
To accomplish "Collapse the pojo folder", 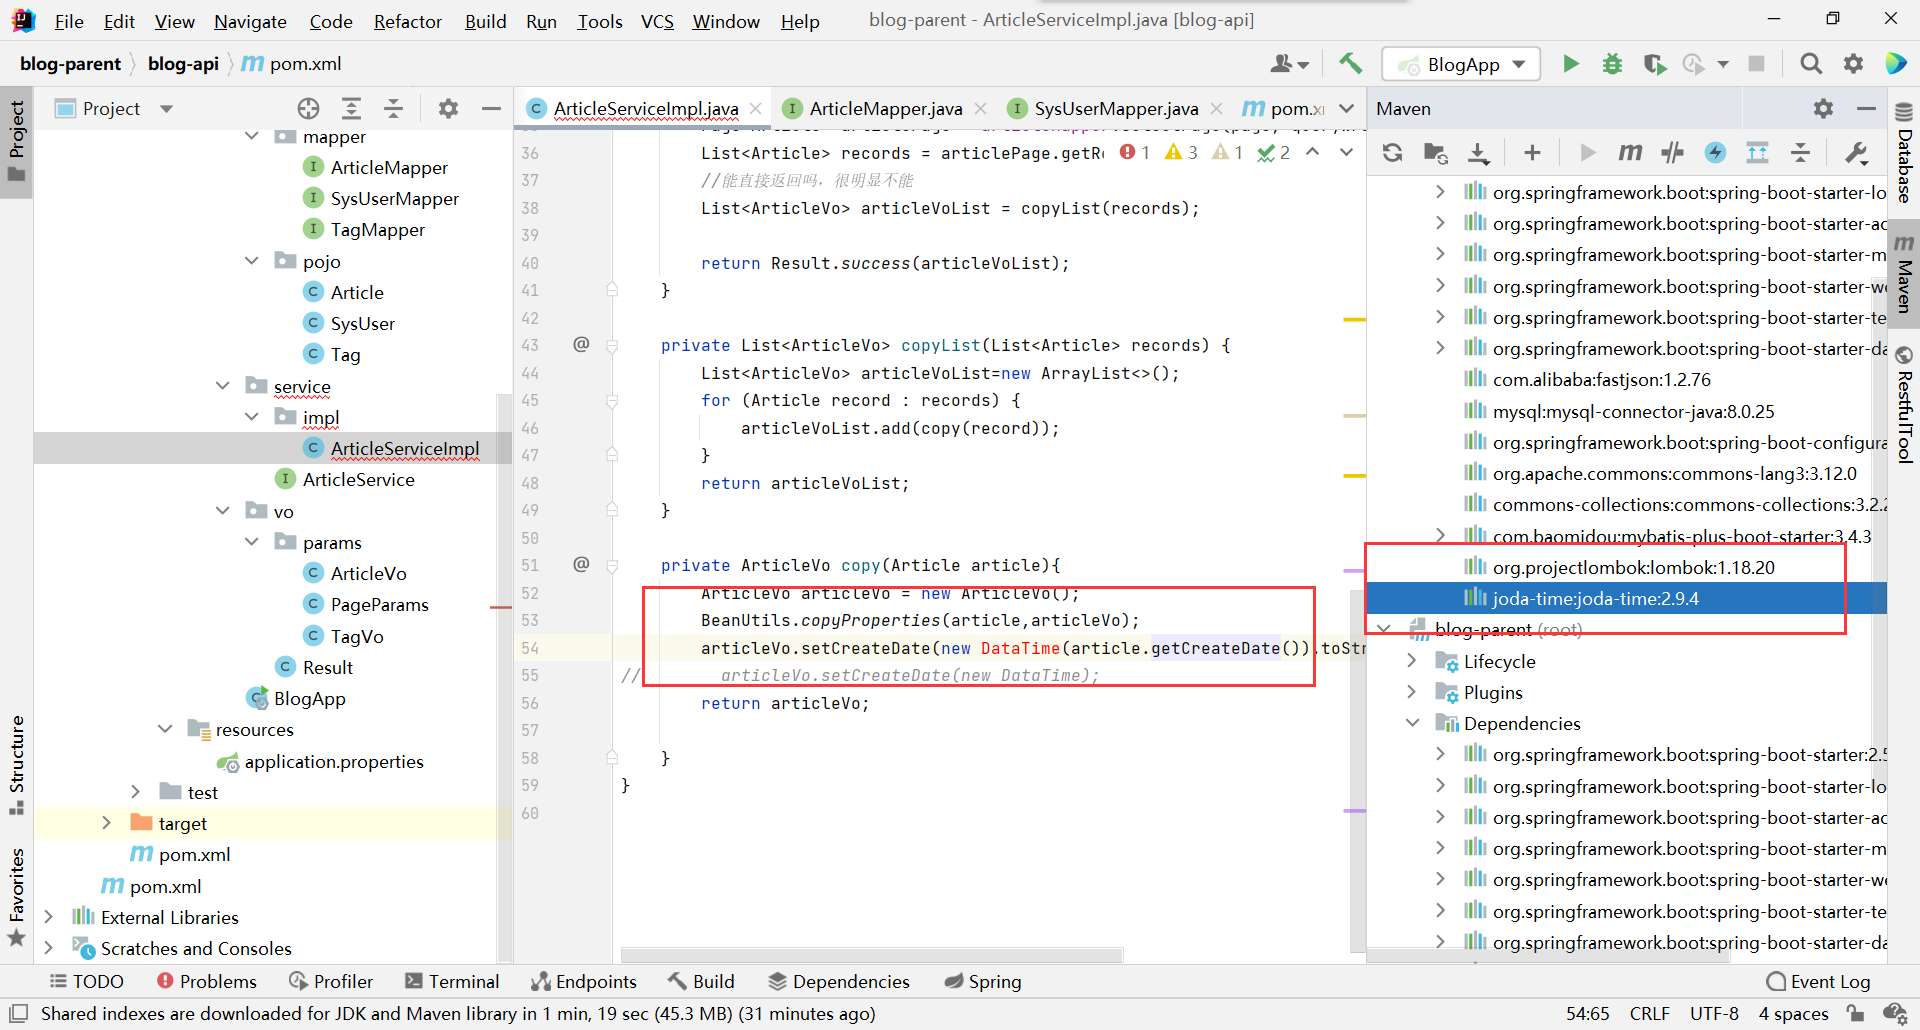I will (x=252, y=261).
